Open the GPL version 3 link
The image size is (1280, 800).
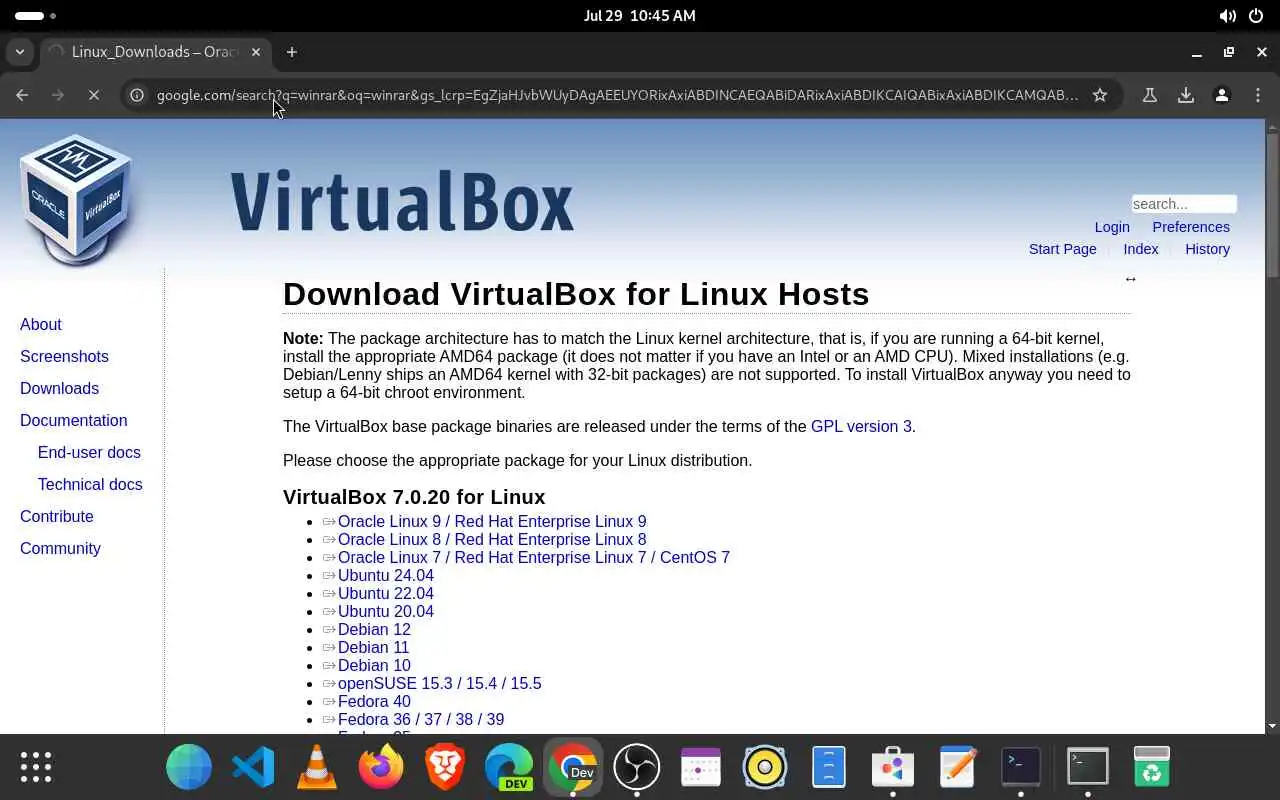[x=861, y=426]
